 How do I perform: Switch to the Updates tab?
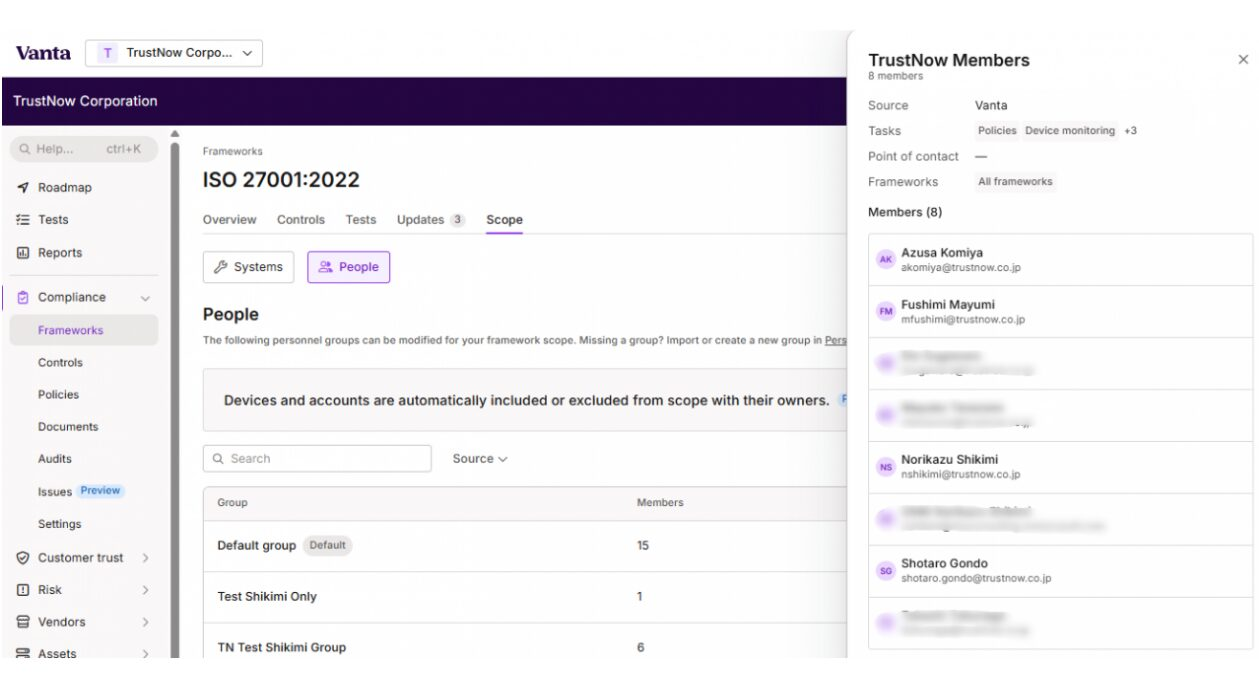click(x=431, y=220)
